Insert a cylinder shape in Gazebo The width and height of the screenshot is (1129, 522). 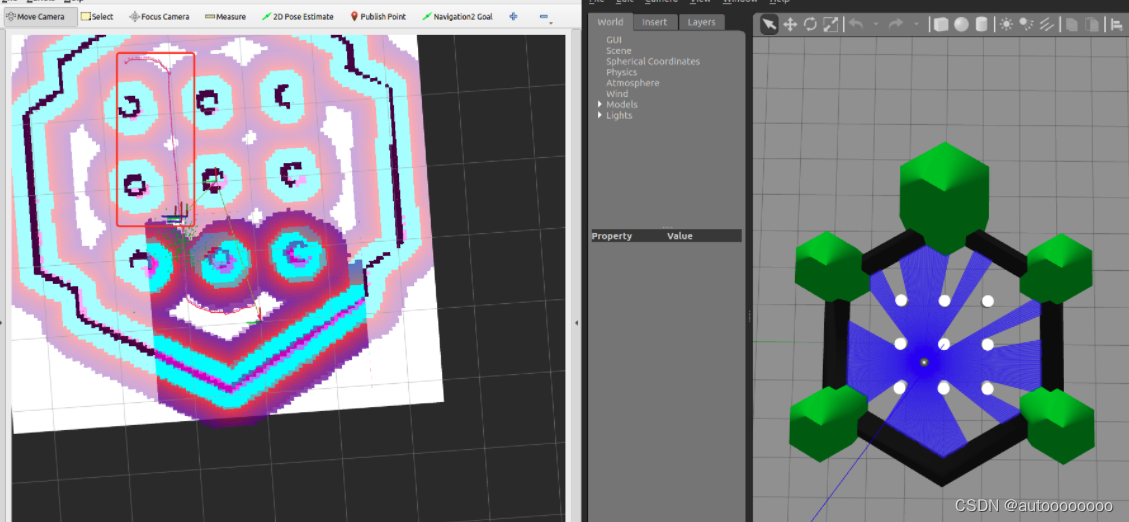(x=981, y=25)
